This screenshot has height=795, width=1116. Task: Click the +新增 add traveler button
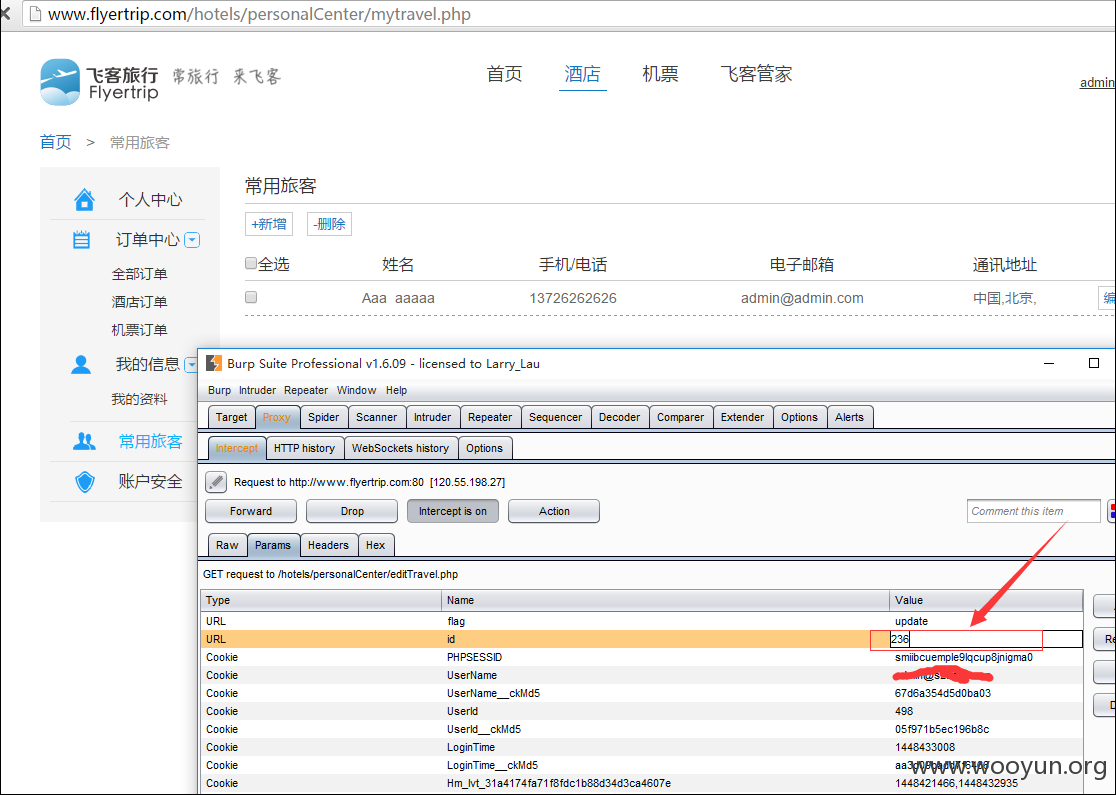coord(269,223)
